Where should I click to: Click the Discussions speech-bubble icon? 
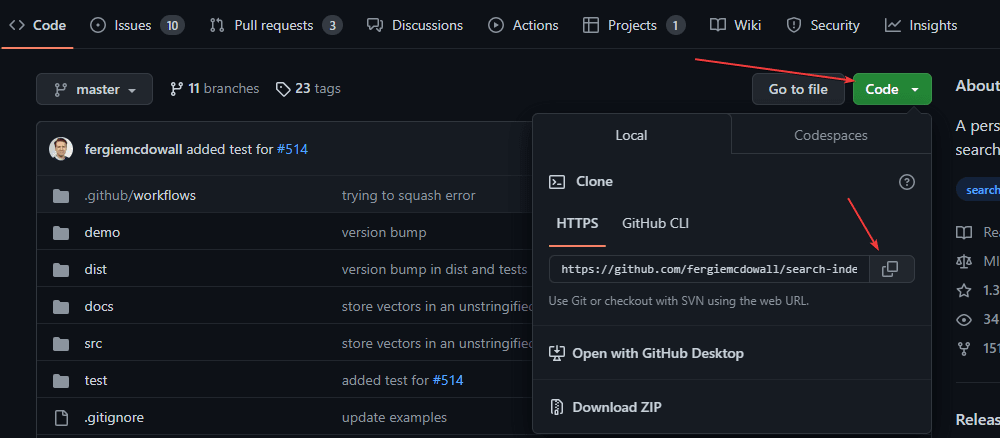coord(375,26)
